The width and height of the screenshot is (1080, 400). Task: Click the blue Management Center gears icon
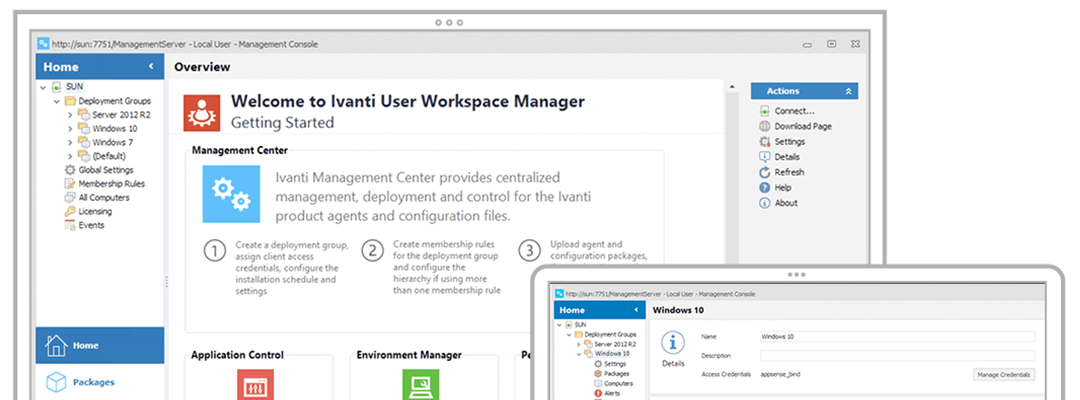(x=231, y=193)
